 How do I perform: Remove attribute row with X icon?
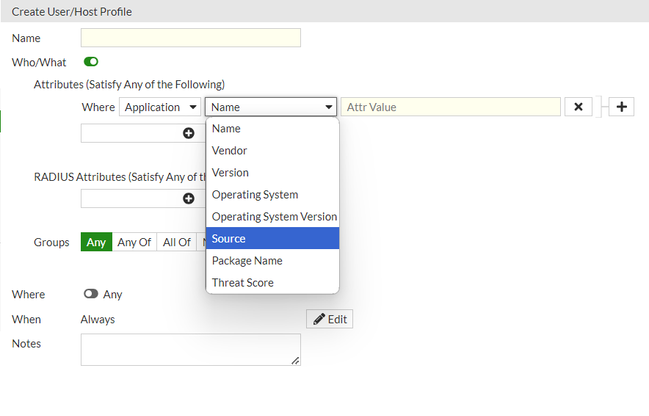(x=578, y=107)
